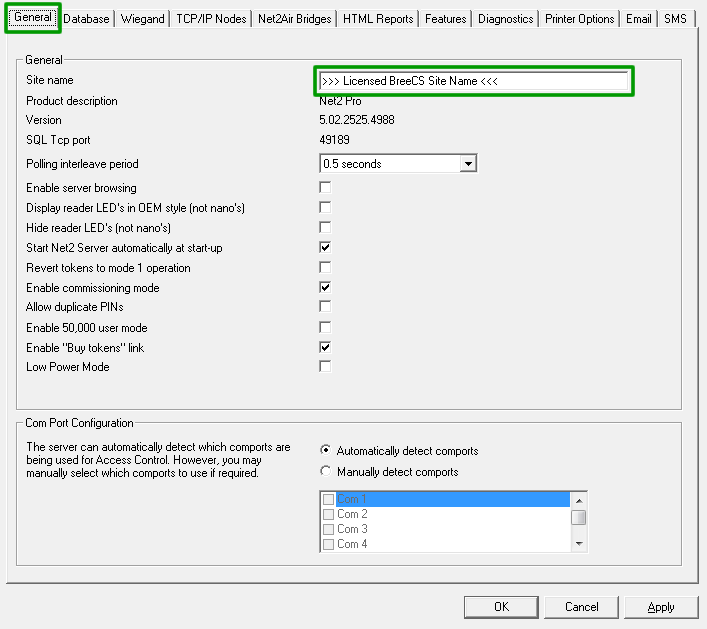This screenshot has width=707, height=629.
Task: Switch to the Database tab
Action: (86, 19)
